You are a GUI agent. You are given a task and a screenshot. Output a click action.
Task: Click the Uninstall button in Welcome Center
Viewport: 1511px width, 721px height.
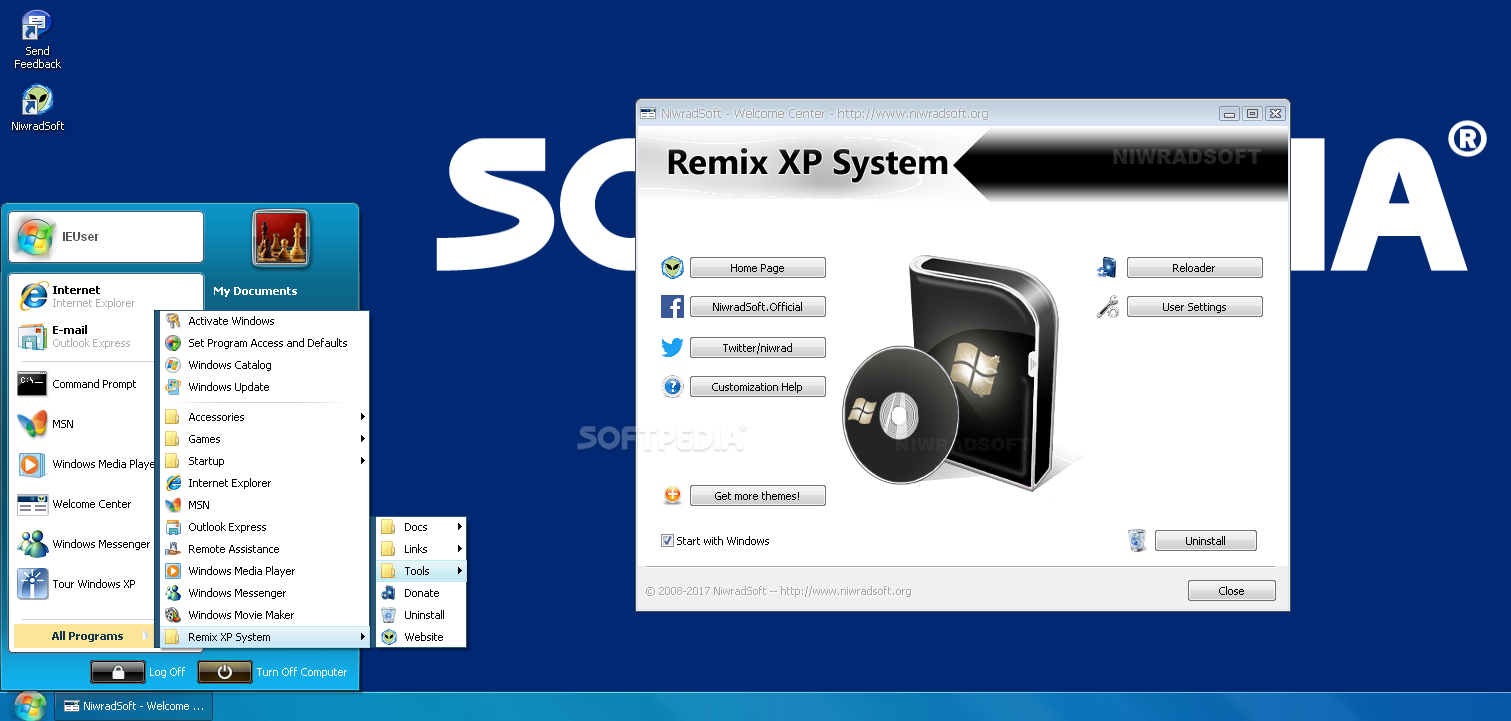pos(1205,541)
